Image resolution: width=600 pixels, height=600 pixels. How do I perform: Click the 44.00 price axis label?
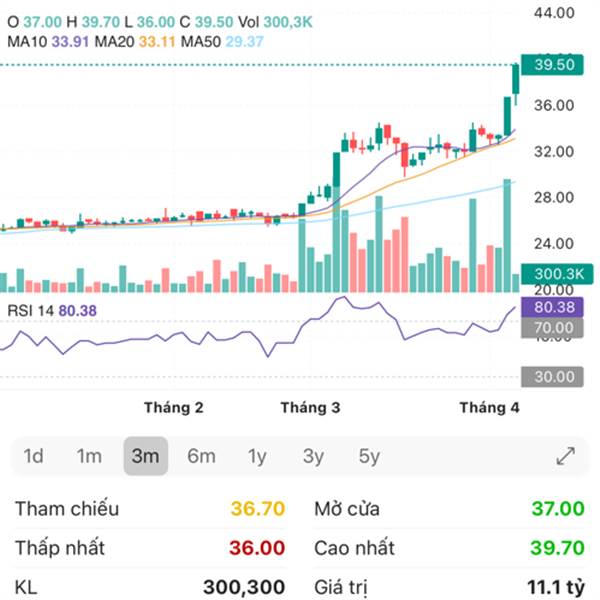point(554,13)
